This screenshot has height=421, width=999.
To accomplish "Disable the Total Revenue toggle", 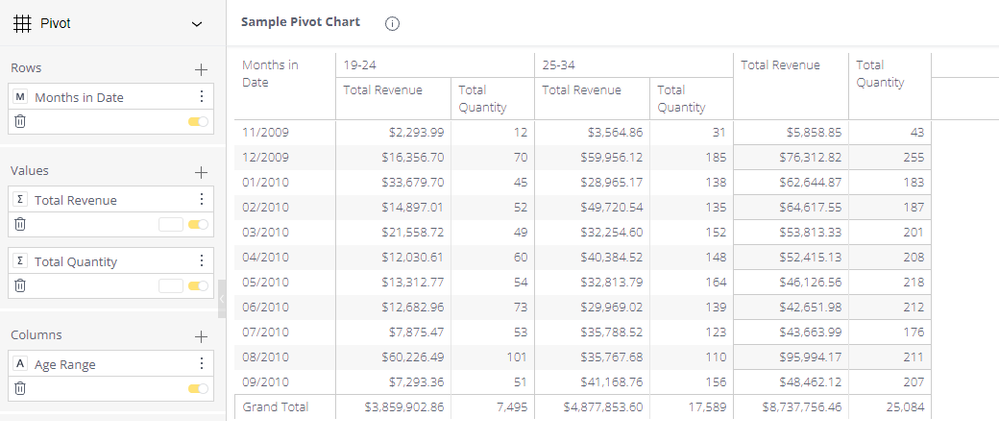I will click(x=198, y=225).
